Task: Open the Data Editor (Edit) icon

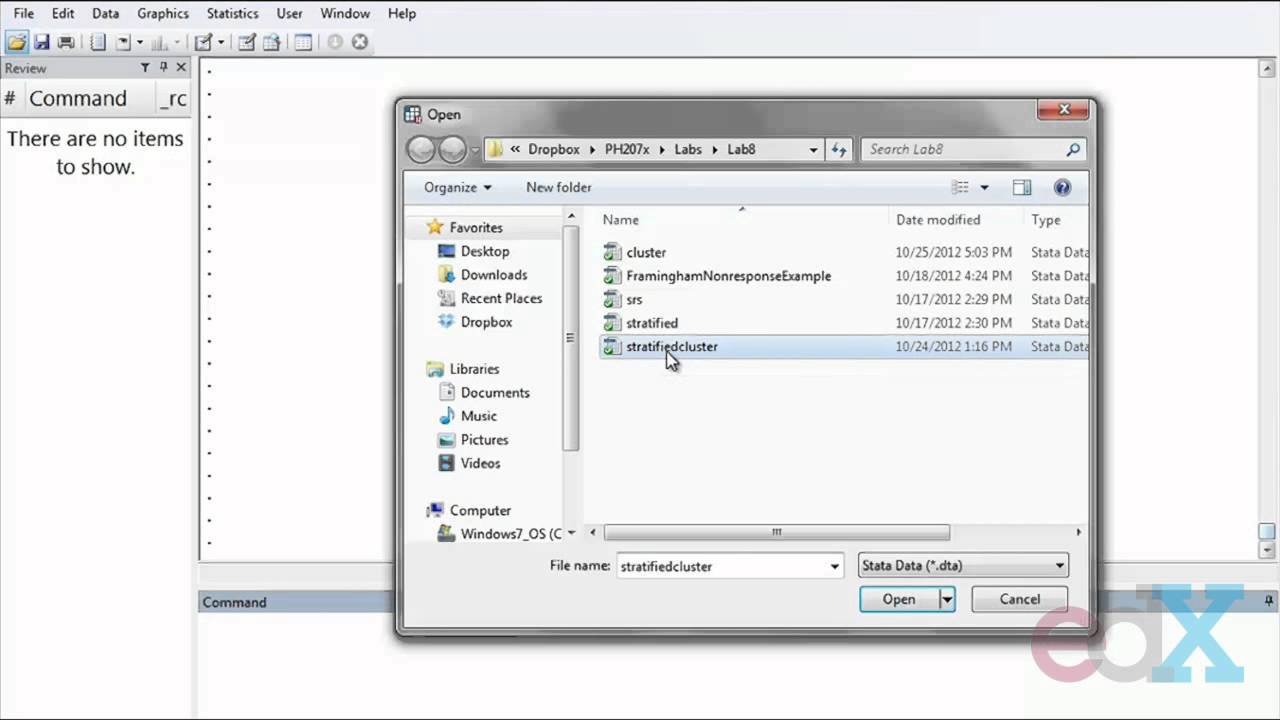Action: [247, 42]
